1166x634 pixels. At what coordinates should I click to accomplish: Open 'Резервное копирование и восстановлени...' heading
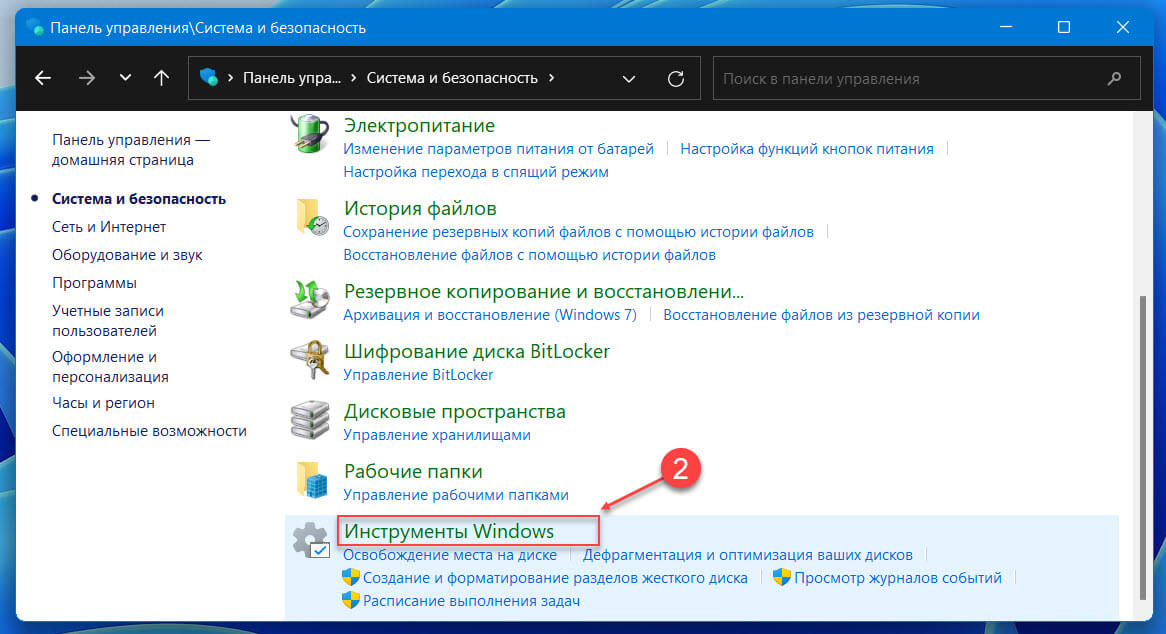(544, 291)
